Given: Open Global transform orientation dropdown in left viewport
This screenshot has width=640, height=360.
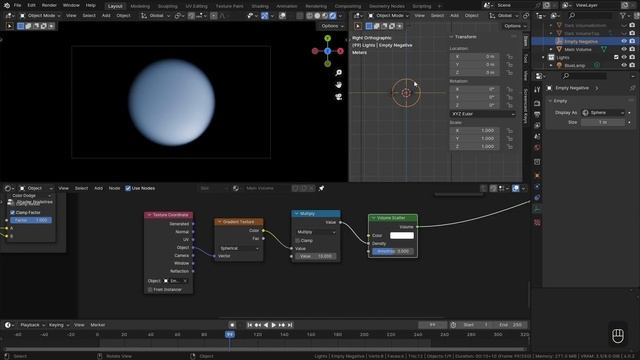Looking at the screenshot, I should [156, 16].
